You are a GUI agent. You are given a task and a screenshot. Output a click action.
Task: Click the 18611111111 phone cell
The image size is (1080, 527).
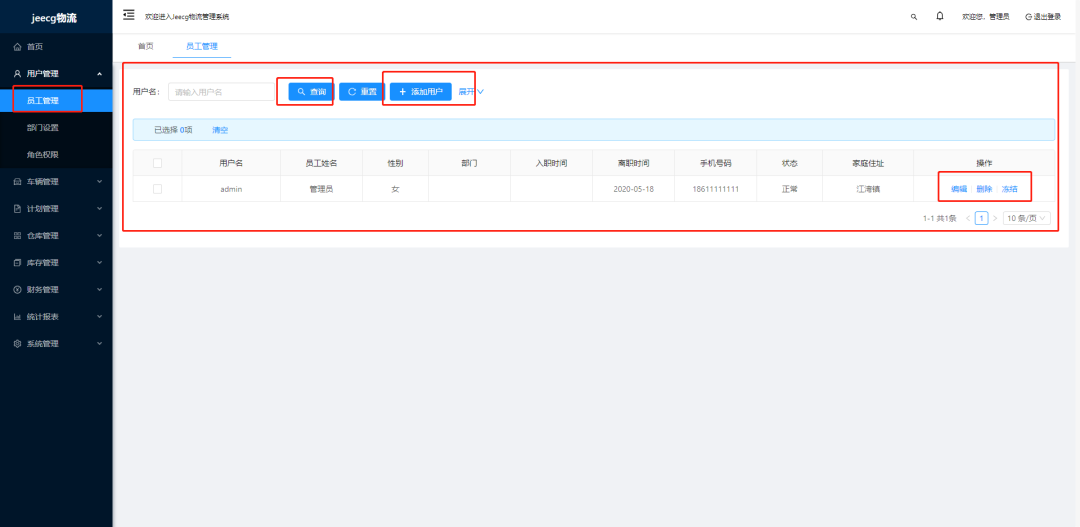[716, 189]
